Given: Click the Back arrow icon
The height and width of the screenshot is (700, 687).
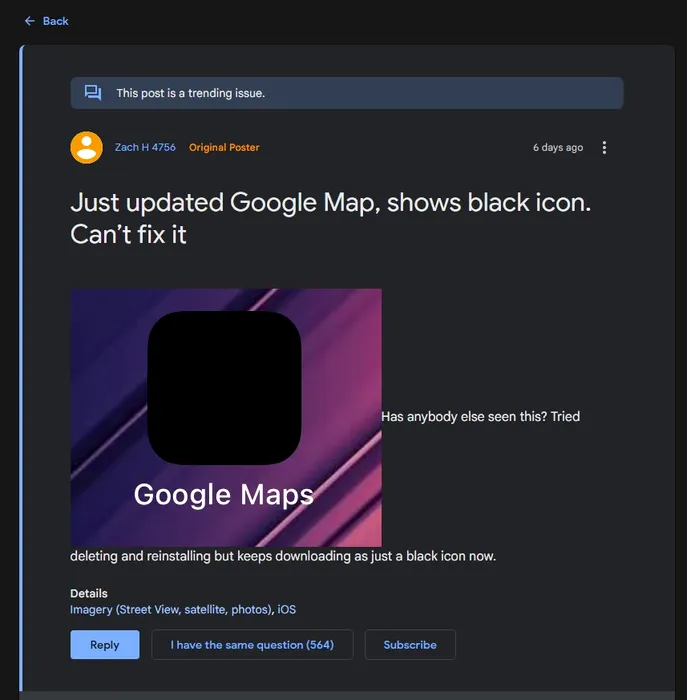Looking at the screenshot, I should click(x=30, y=21).
